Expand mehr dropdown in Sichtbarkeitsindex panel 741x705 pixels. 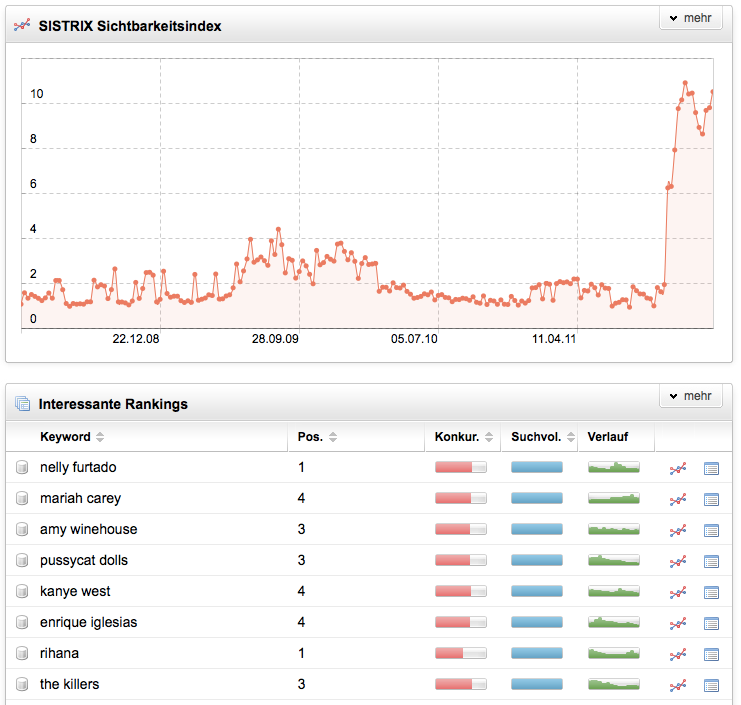click(690, 18)
